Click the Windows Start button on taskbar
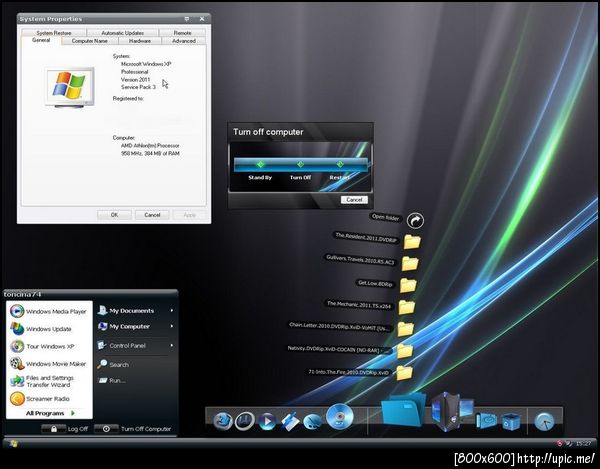Screen dimensions: 600x469 point(14,443)
